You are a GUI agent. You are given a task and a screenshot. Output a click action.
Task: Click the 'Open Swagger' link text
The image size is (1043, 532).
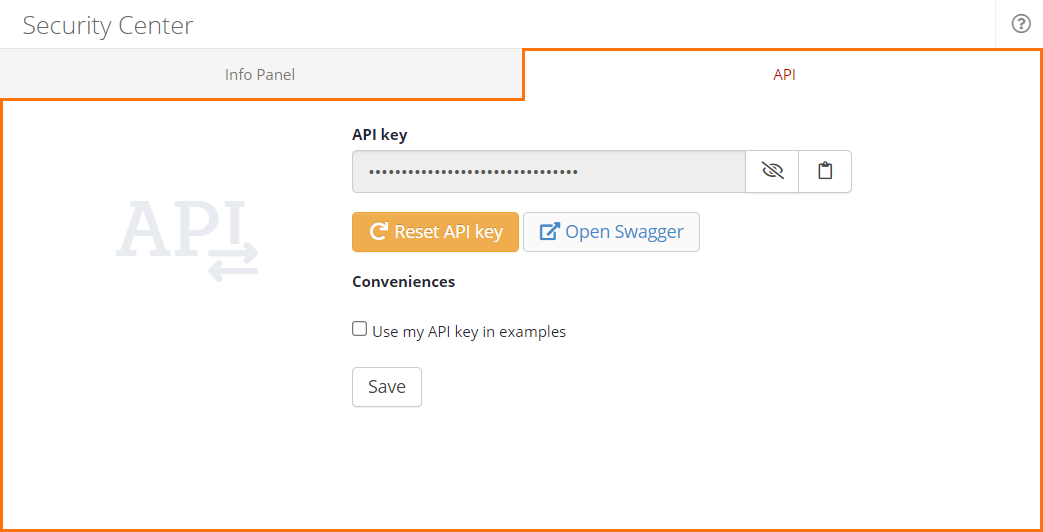pos(624,232)
